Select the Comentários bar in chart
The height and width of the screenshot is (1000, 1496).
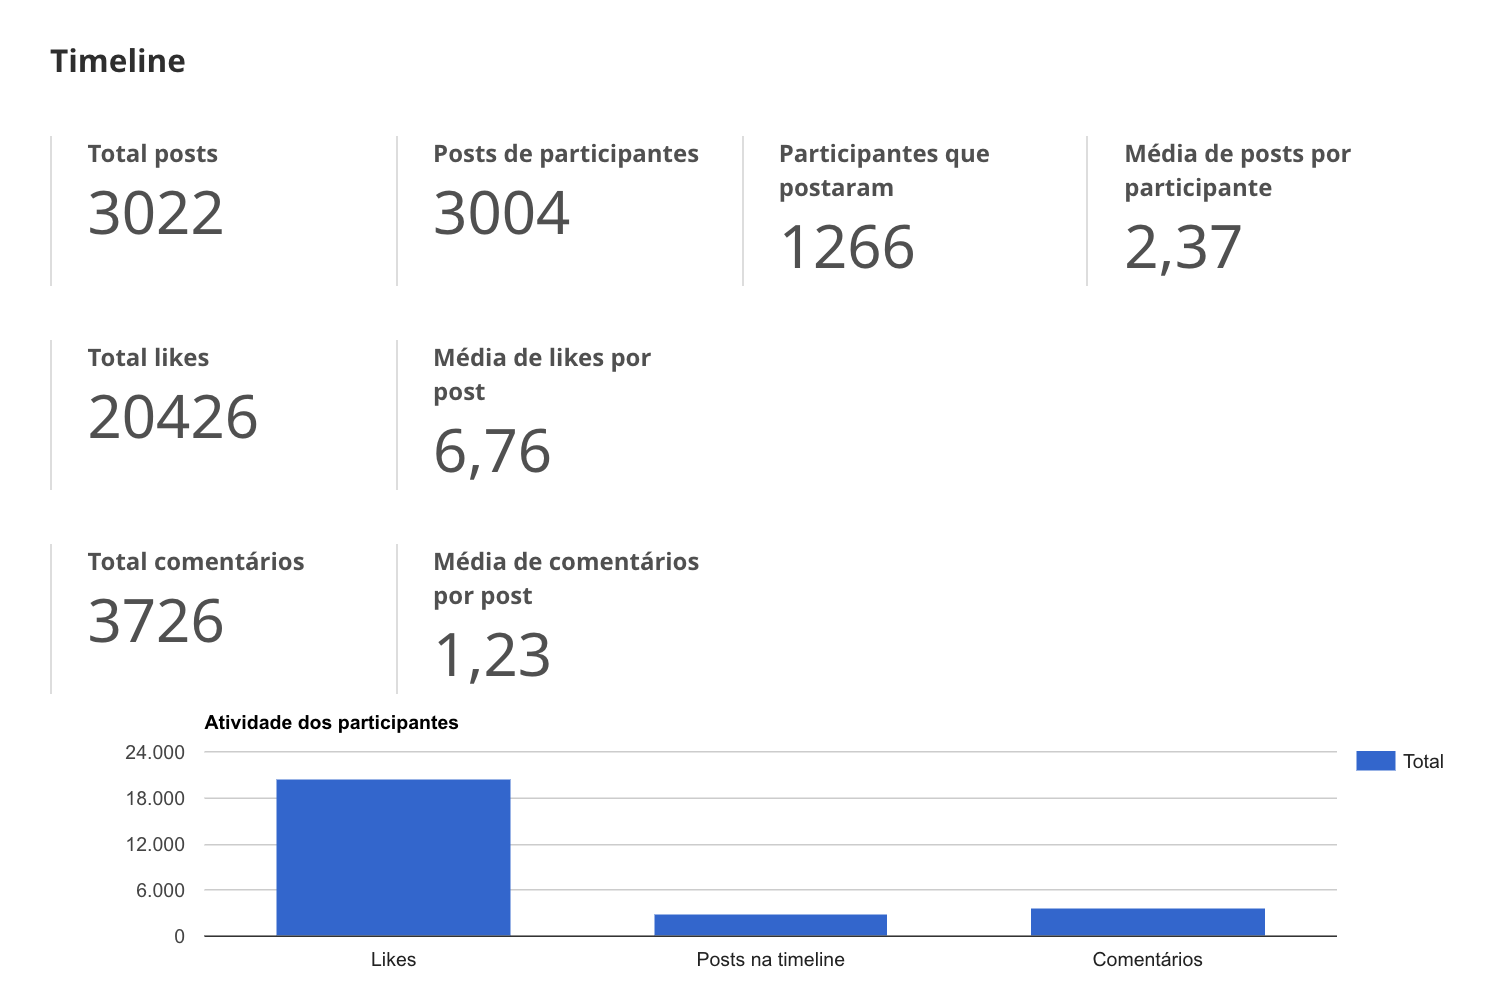click(x=1147, y=922)
